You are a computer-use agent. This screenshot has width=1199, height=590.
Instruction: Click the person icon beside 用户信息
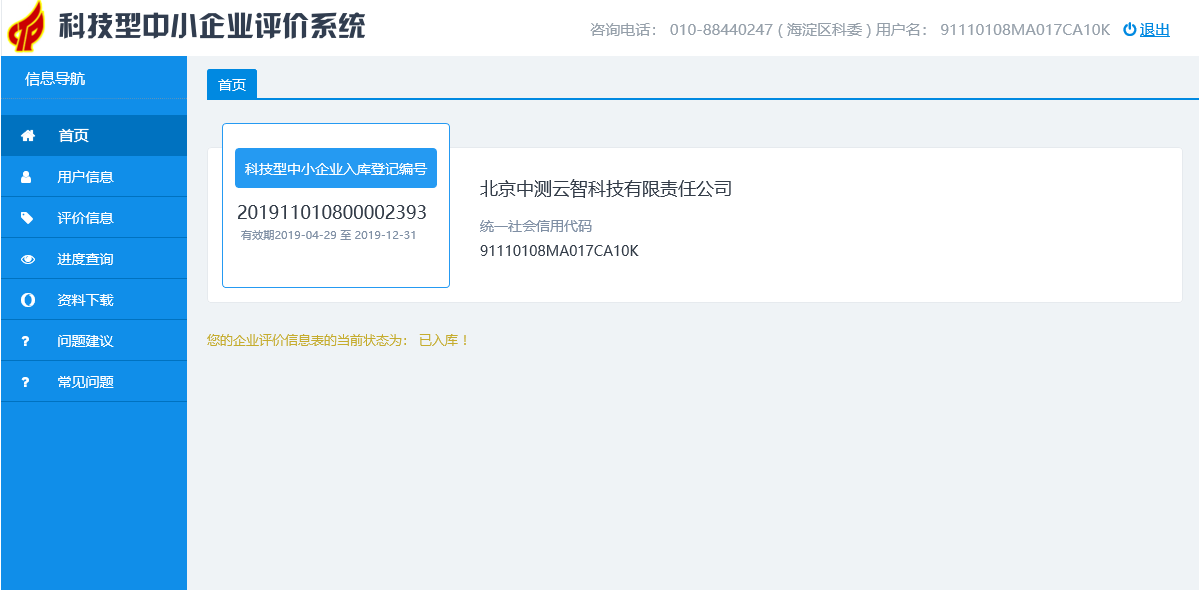click(27, 177)
